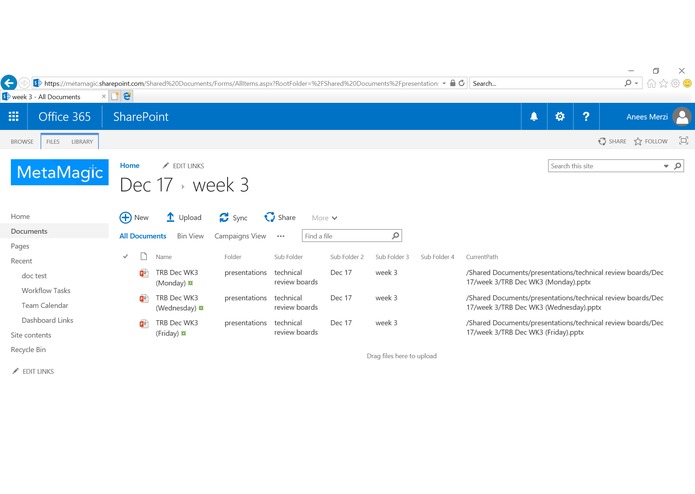Click the browser search magnifier icon
Screen dimensions: 695x494
click(x=628, y=83)
